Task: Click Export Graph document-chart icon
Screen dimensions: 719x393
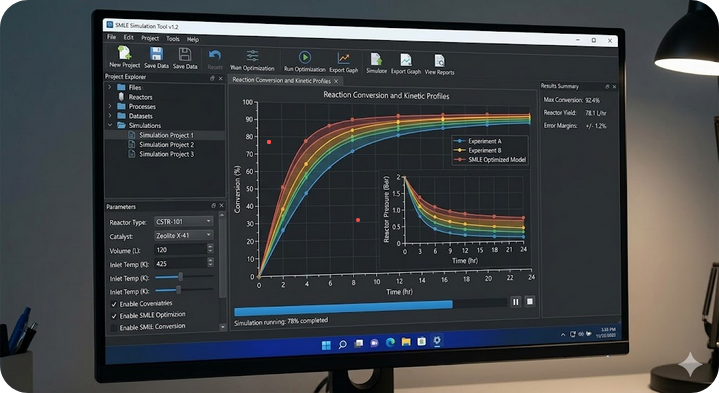Action: [x=406, y=60]
